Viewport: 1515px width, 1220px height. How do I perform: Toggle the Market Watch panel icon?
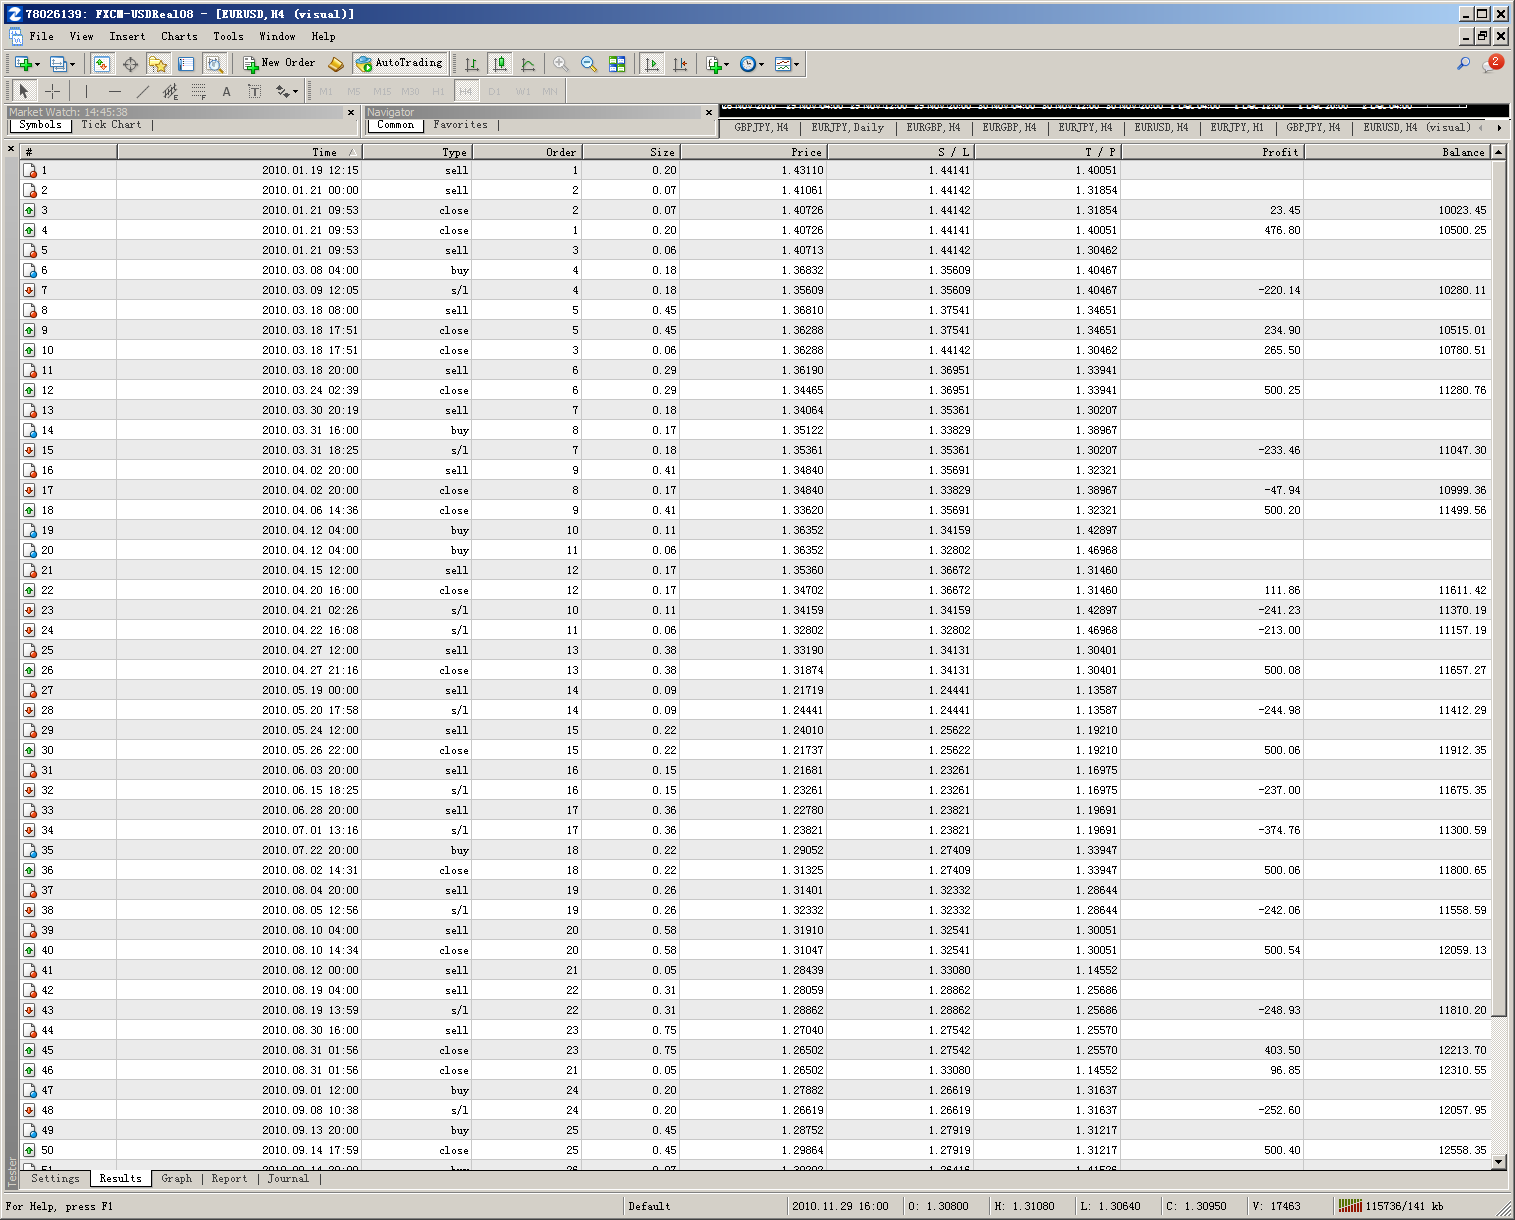[102, 64]
